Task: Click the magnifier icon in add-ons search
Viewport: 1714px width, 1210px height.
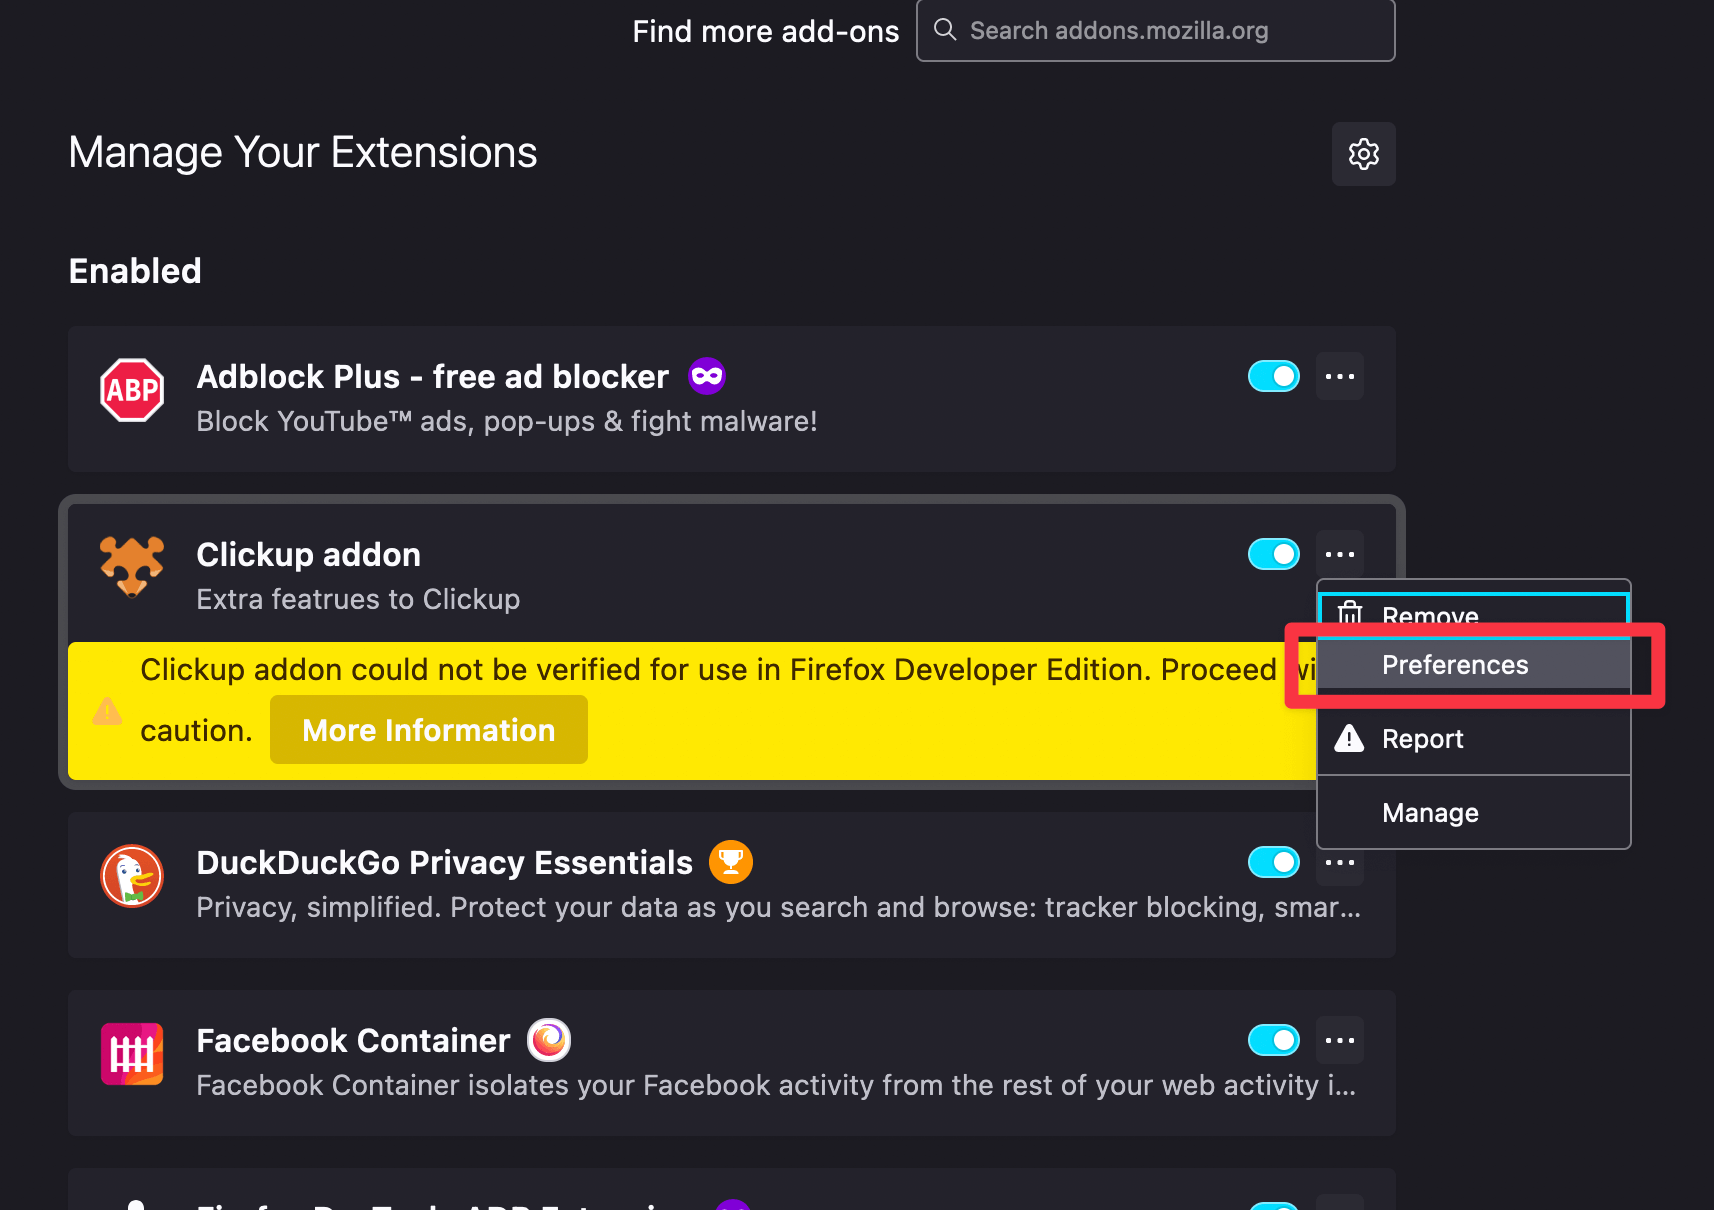Action: pyautogui.click(x=945, y=29)
